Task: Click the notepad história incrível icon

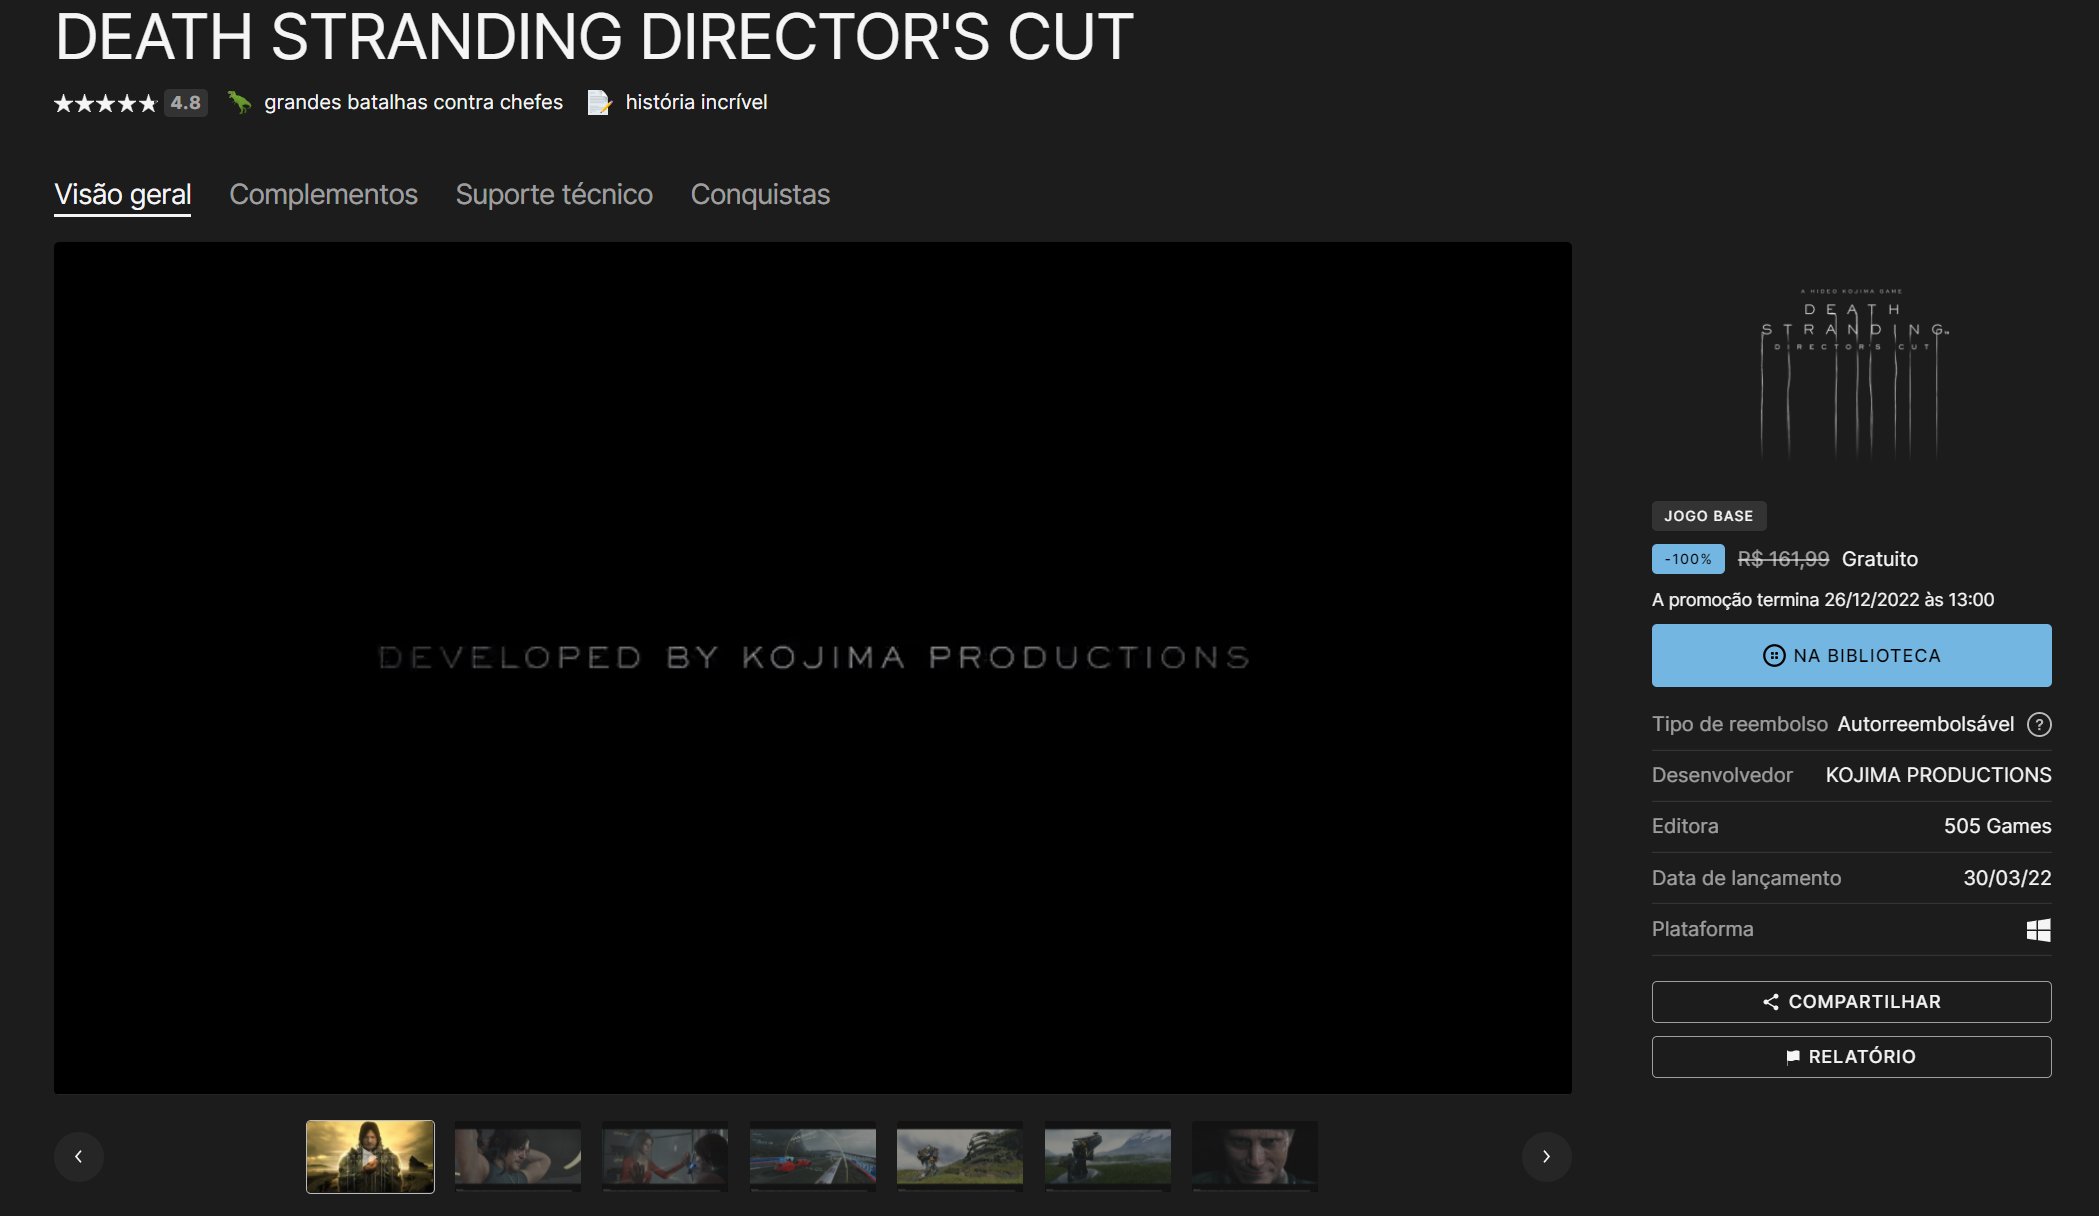Action: click(598, 102)
